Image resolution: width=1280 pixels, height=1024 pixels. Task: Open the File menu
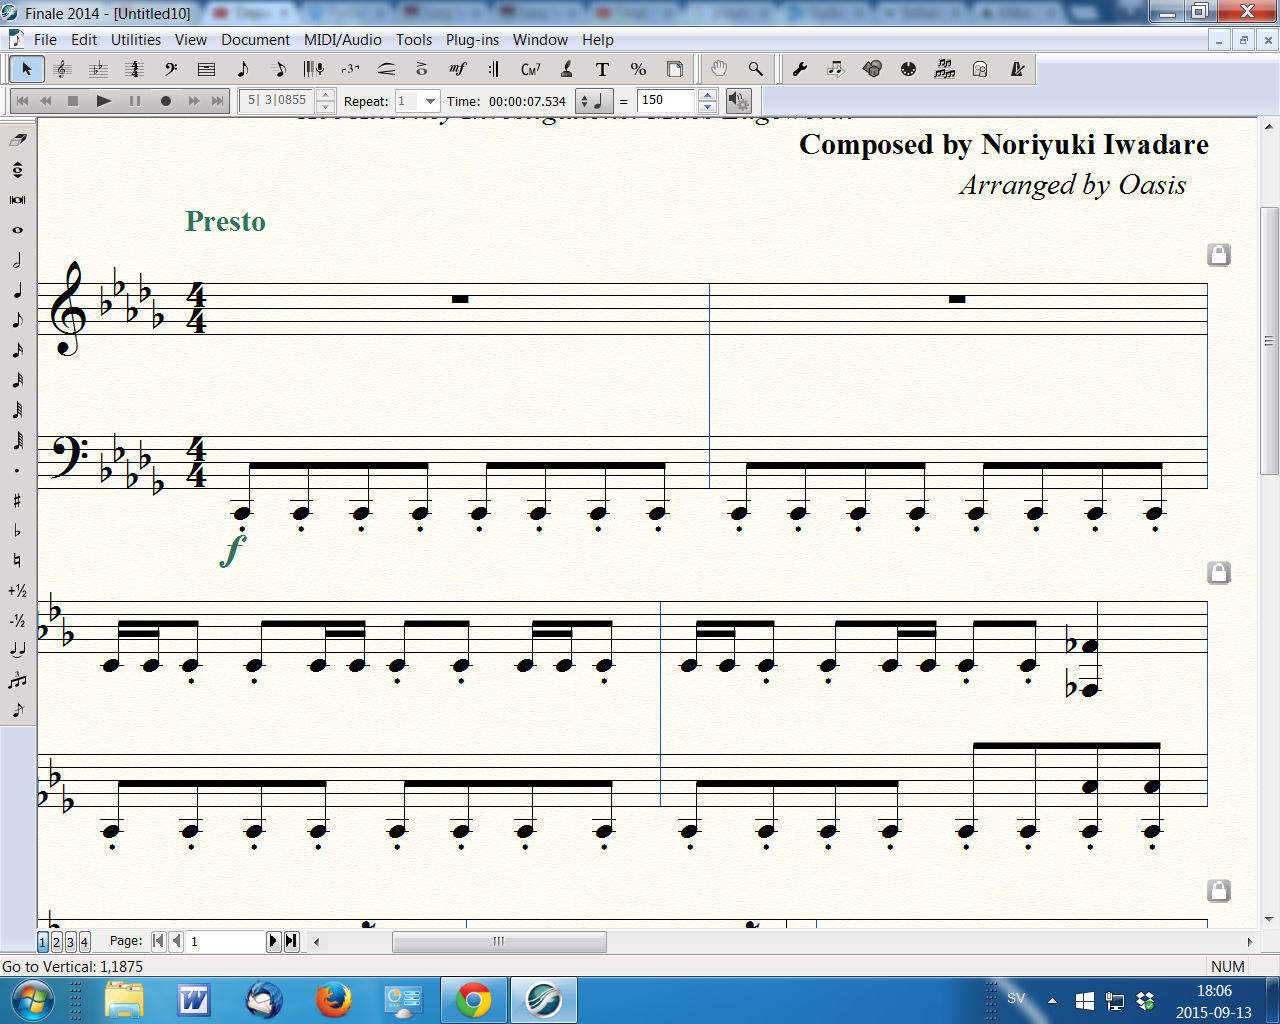tap(45, 40)
